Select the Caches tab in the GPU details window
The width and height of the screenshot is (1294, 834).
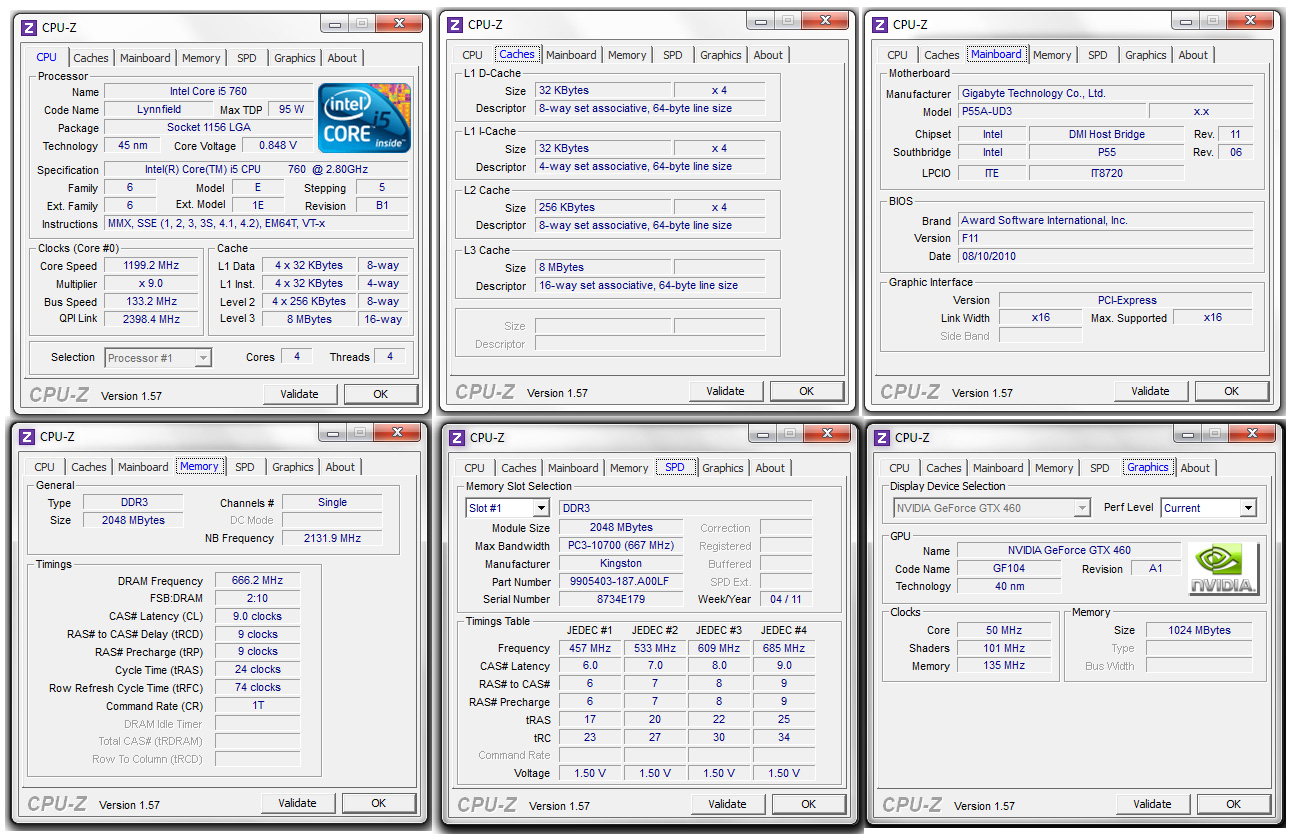pos(944,468)
